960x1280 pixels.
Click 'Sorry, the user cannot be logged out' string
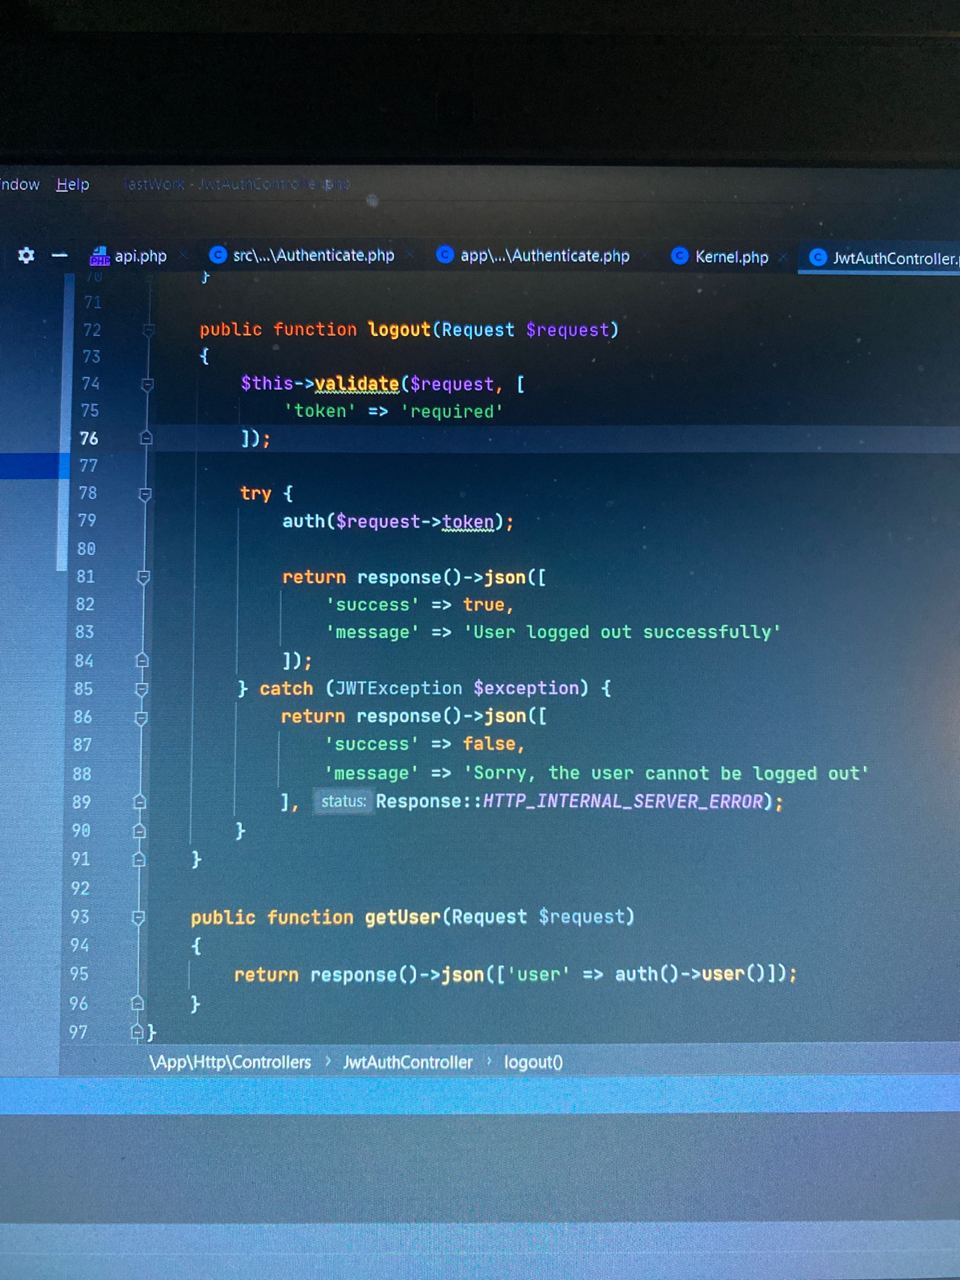(x=666, y=773)
